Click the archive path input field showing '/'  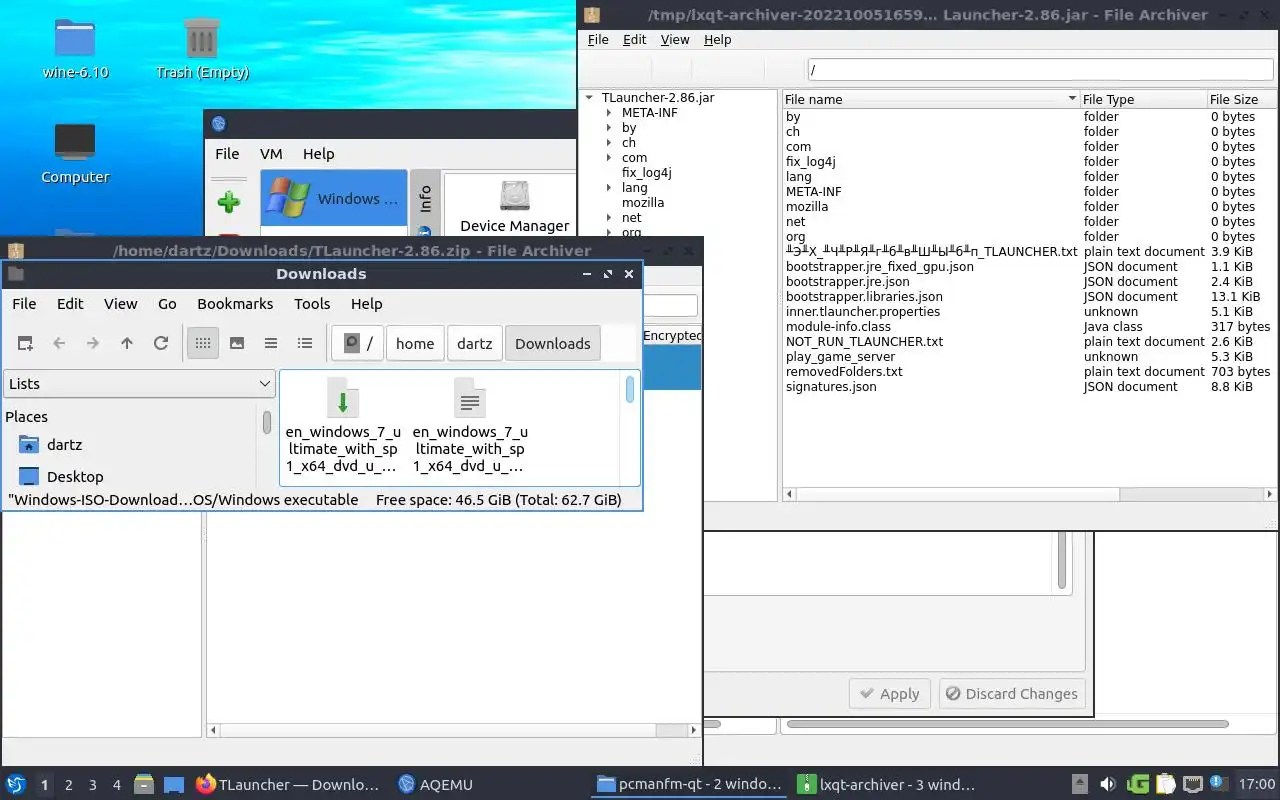(x=1040, y=70)
